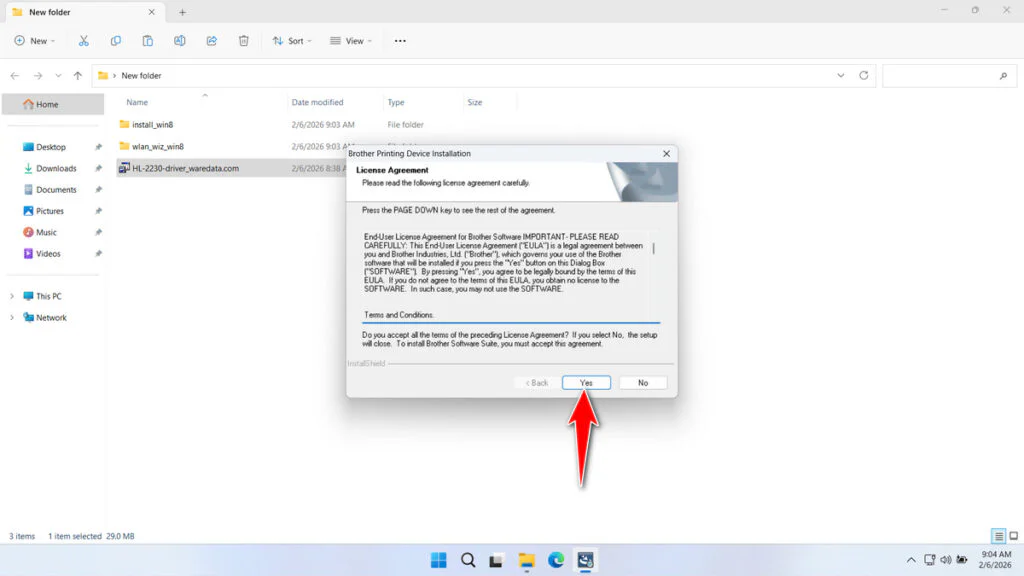The width and height of the screenshot is (1024, 576).
Task: Open the See more ellipsis menu
Action: coord(400,41)
